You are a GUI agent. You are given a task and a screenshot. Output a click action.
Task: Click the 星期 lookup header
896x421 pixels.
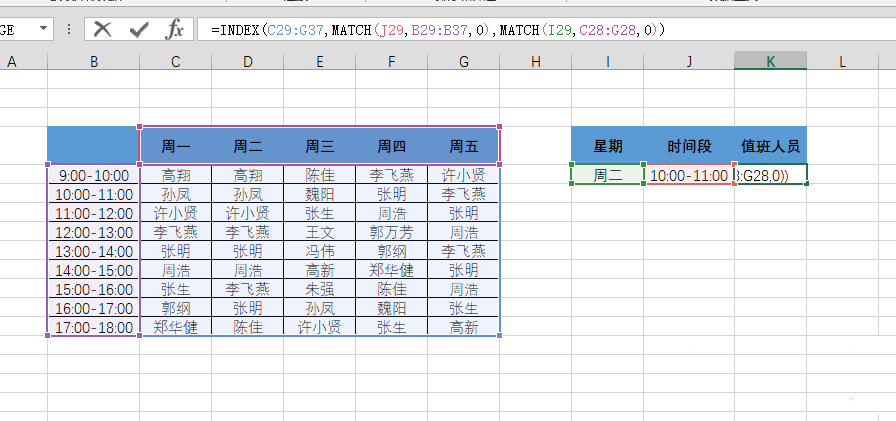click(607, 146)
